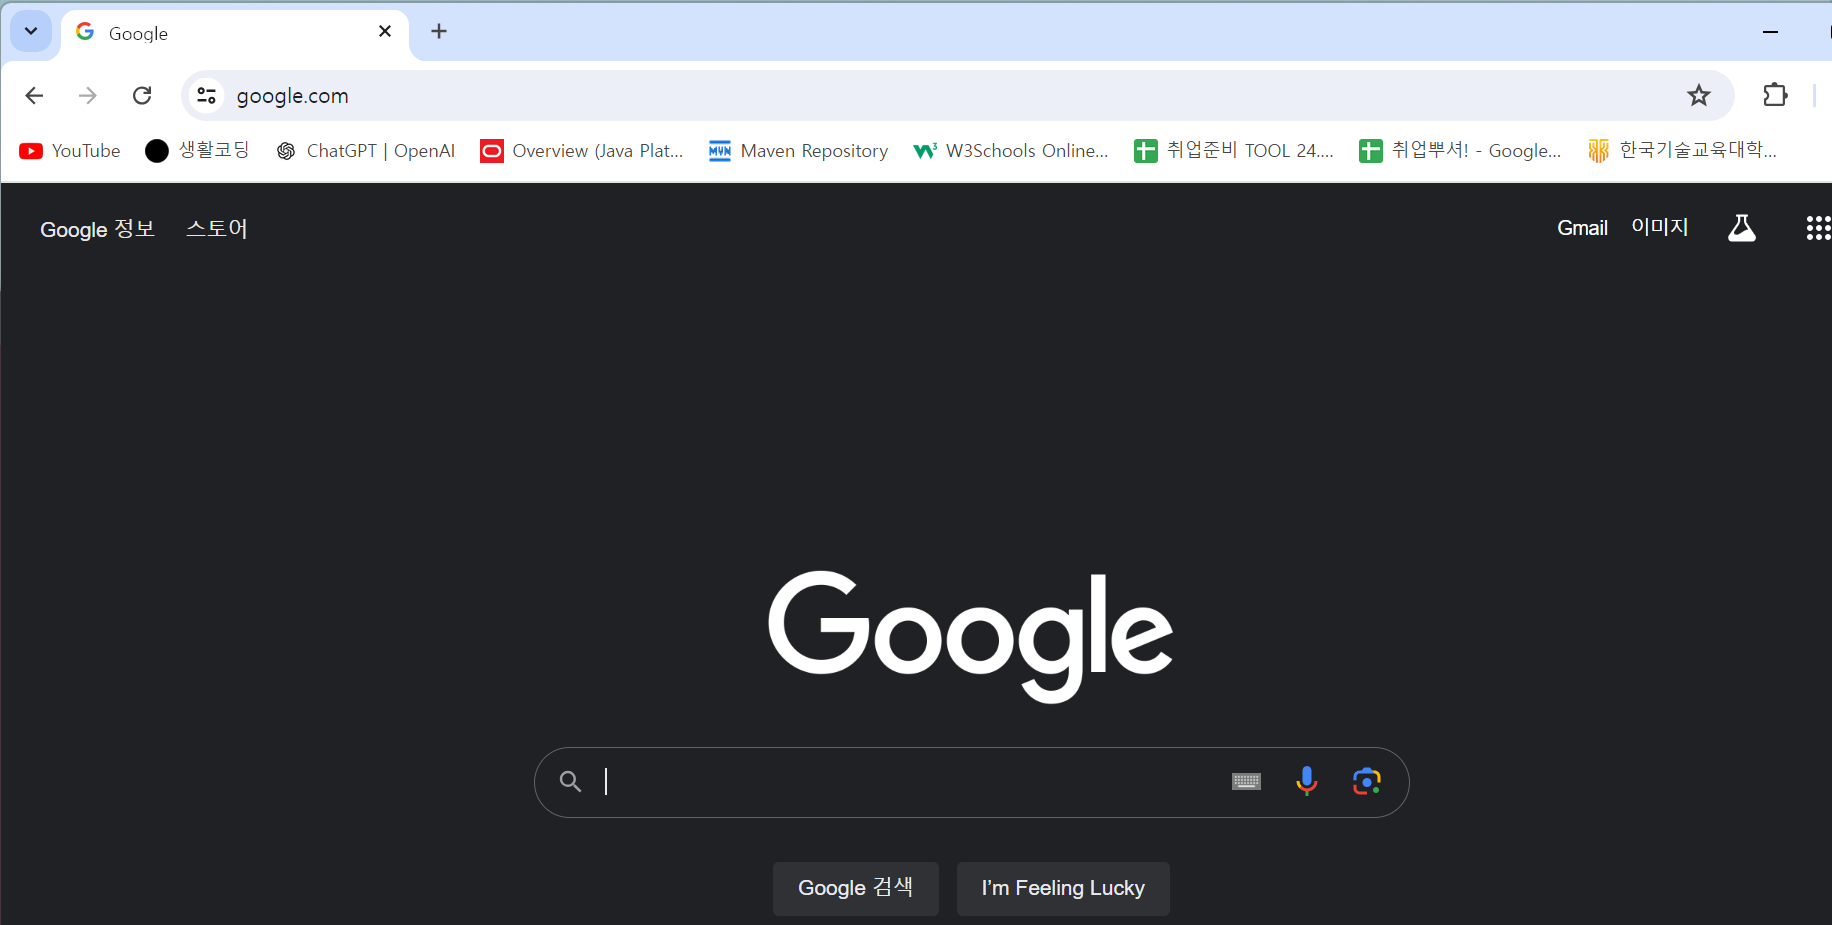Bookmark this page with the star icon
The height and width of the screenshot is (925, 1832).
1698,96
